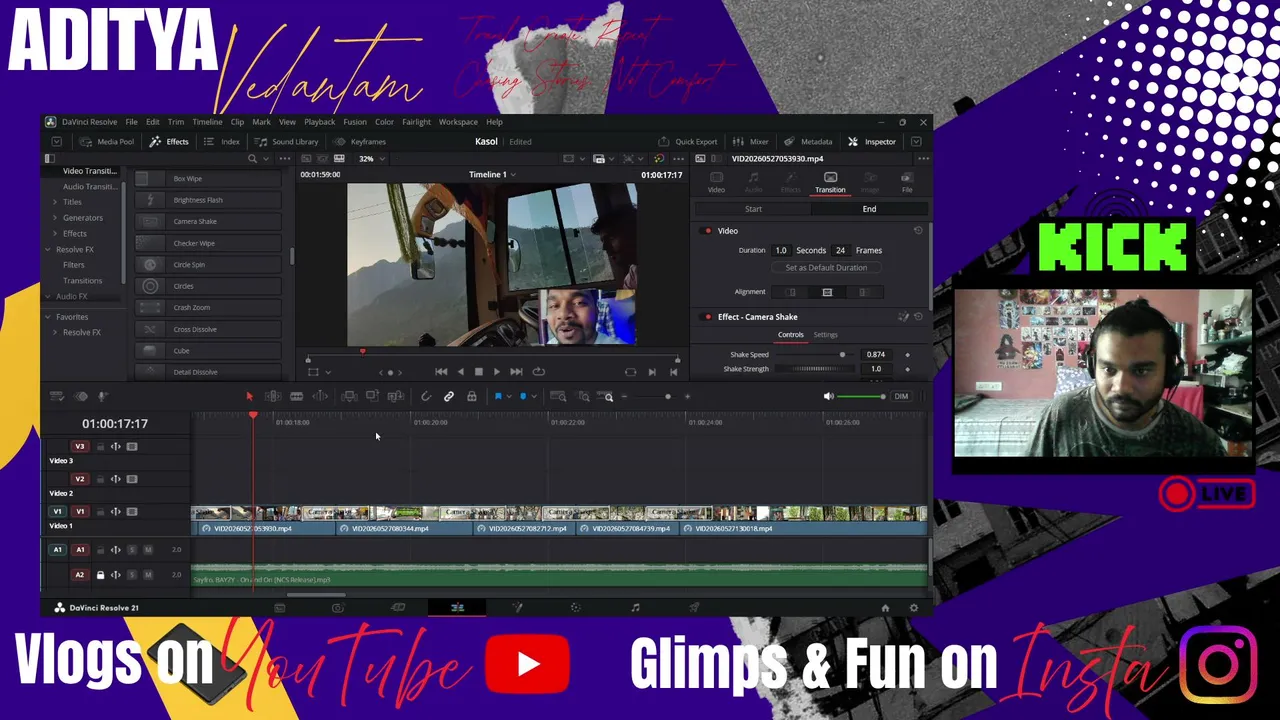Toggle the Effects panel button
This screenshot has height=720, width=1280.
[169, 141]
